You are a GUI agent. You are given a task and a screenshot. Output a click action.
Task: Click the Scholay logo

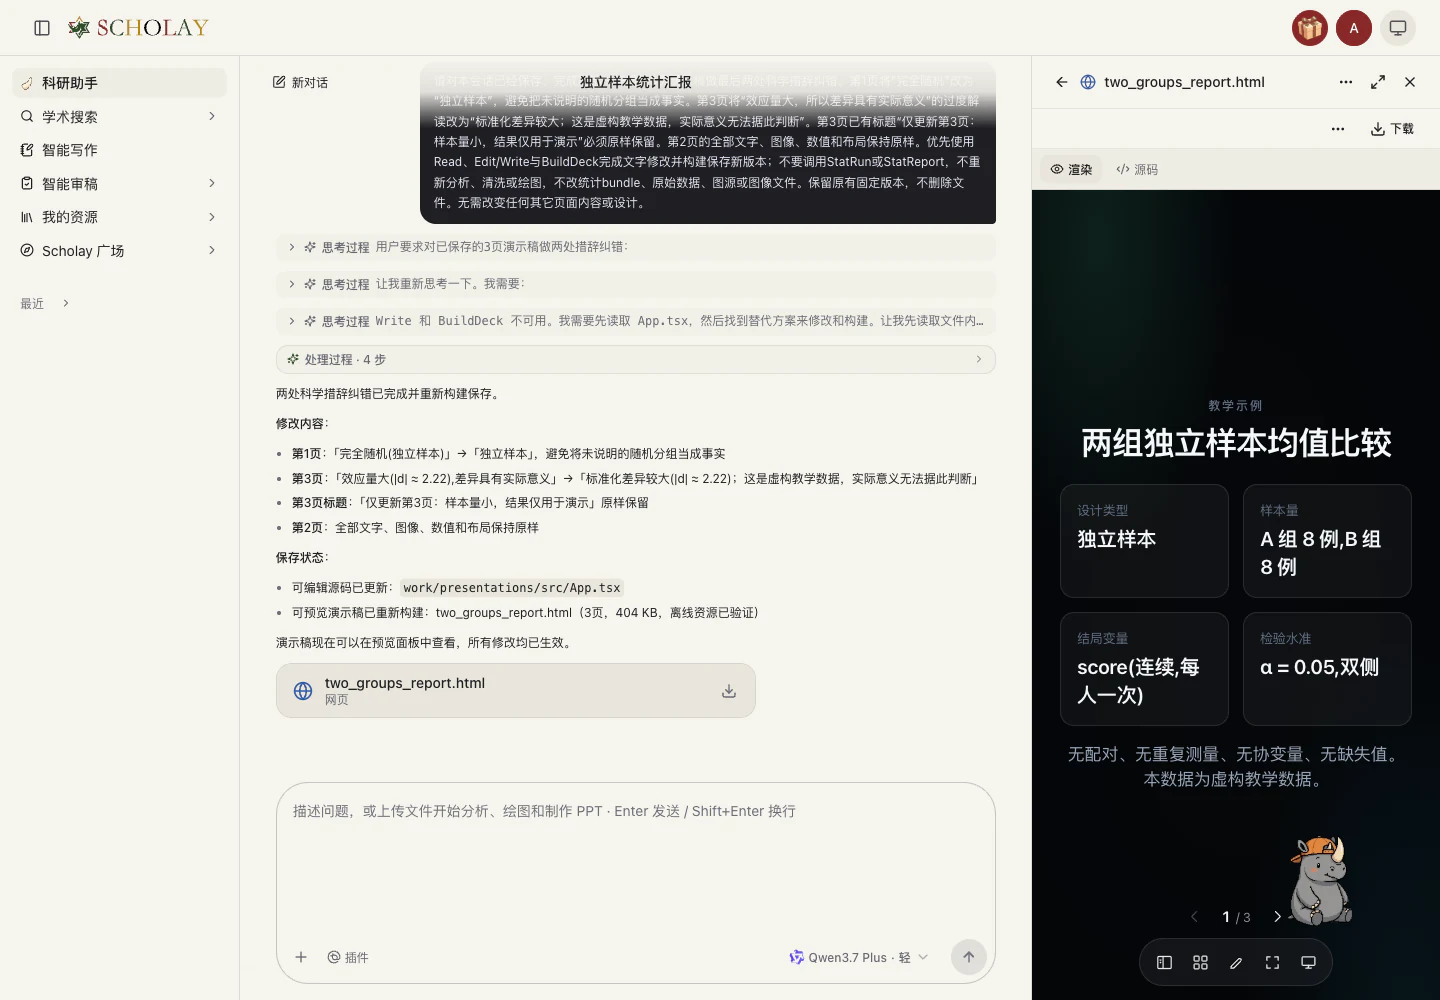point(138,28)
